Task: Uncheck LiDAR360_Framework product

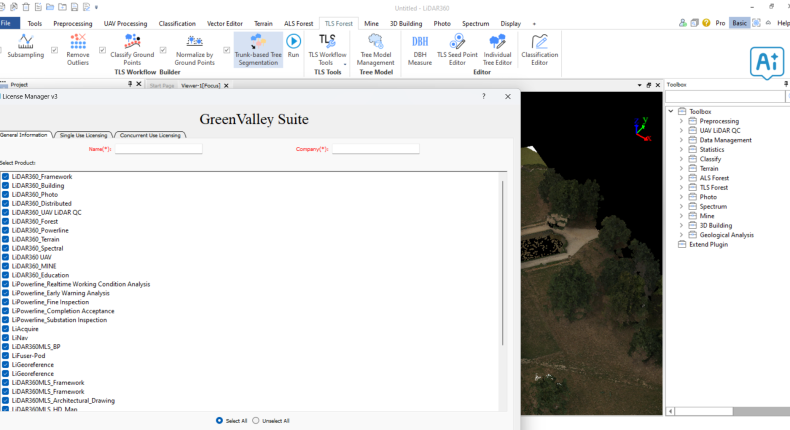Action: 6,176
